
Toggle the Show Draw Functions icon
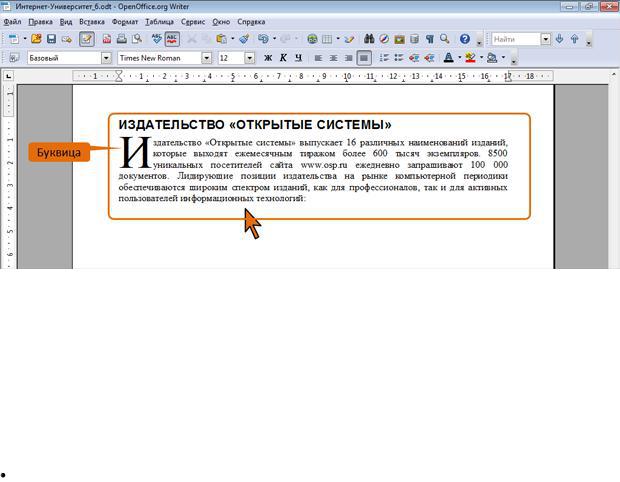tap(350, 39)
